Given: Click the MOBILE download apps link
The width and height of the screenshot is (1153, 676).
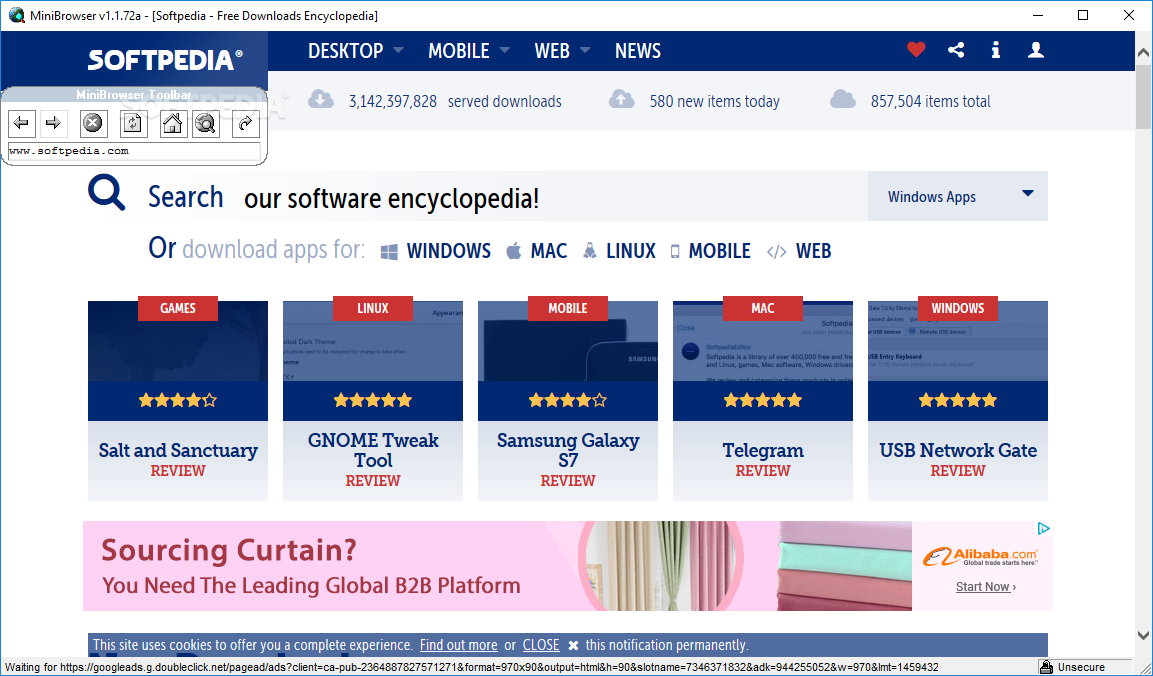Looking at the screenshot, I should pos(719,252).
